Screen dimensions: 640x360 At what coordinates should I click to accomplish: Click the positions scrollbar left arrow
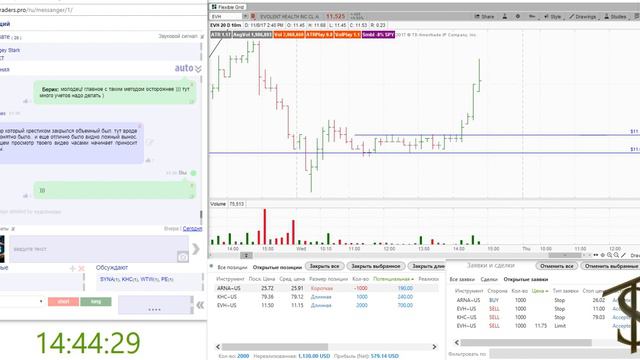click(218, 347)
